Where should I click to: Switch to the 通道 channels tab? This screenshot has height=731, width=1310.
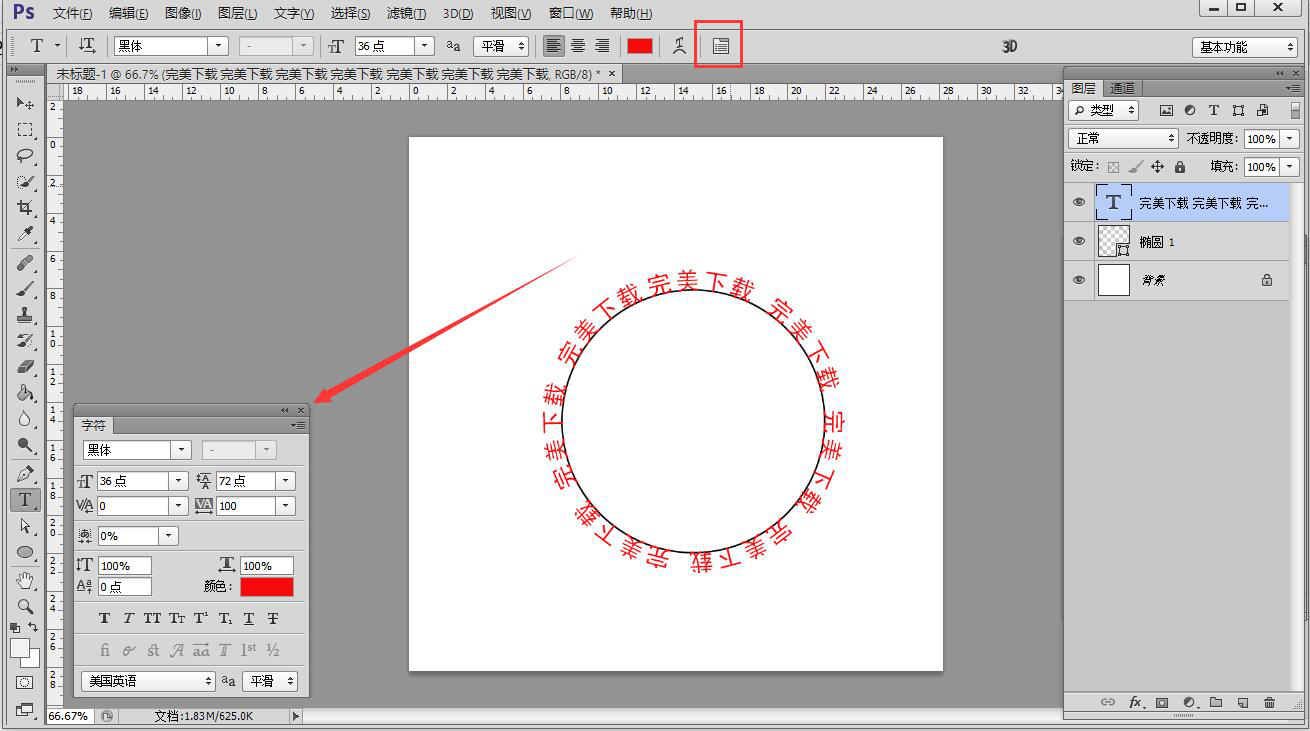coord(1123,88)
